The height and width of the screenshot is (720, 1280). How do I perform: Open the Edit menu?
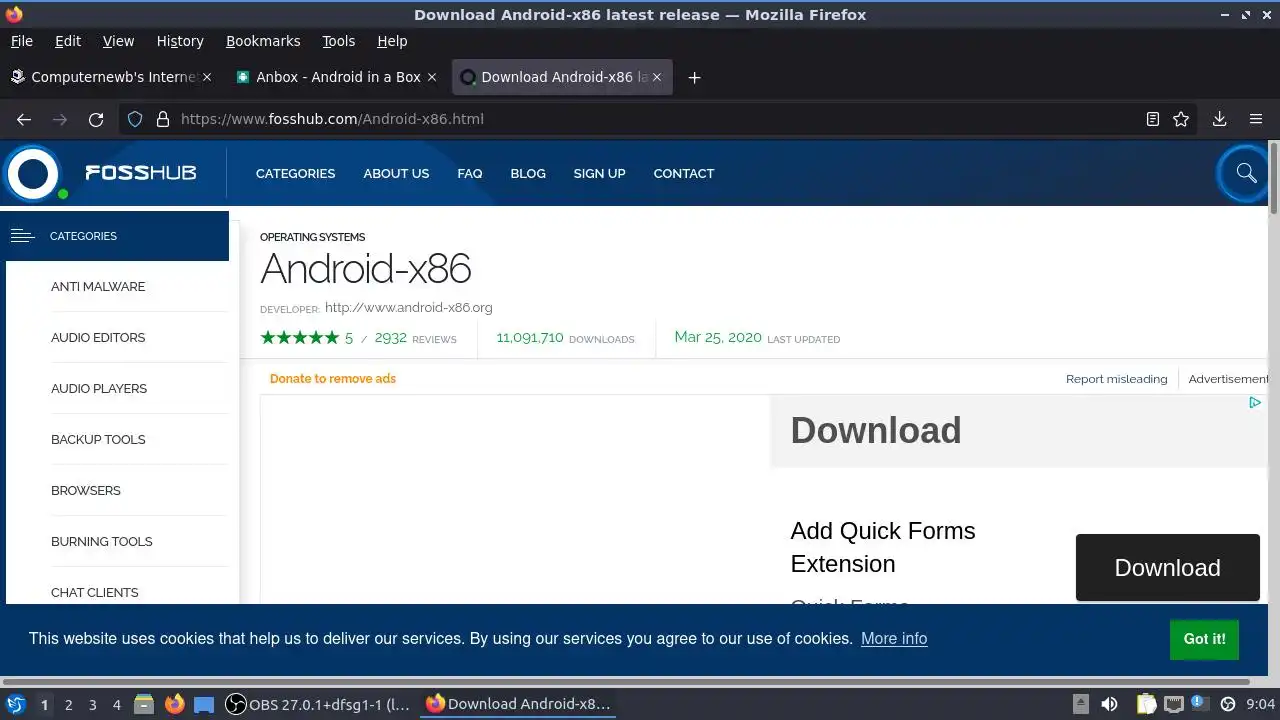coord(68,41)
